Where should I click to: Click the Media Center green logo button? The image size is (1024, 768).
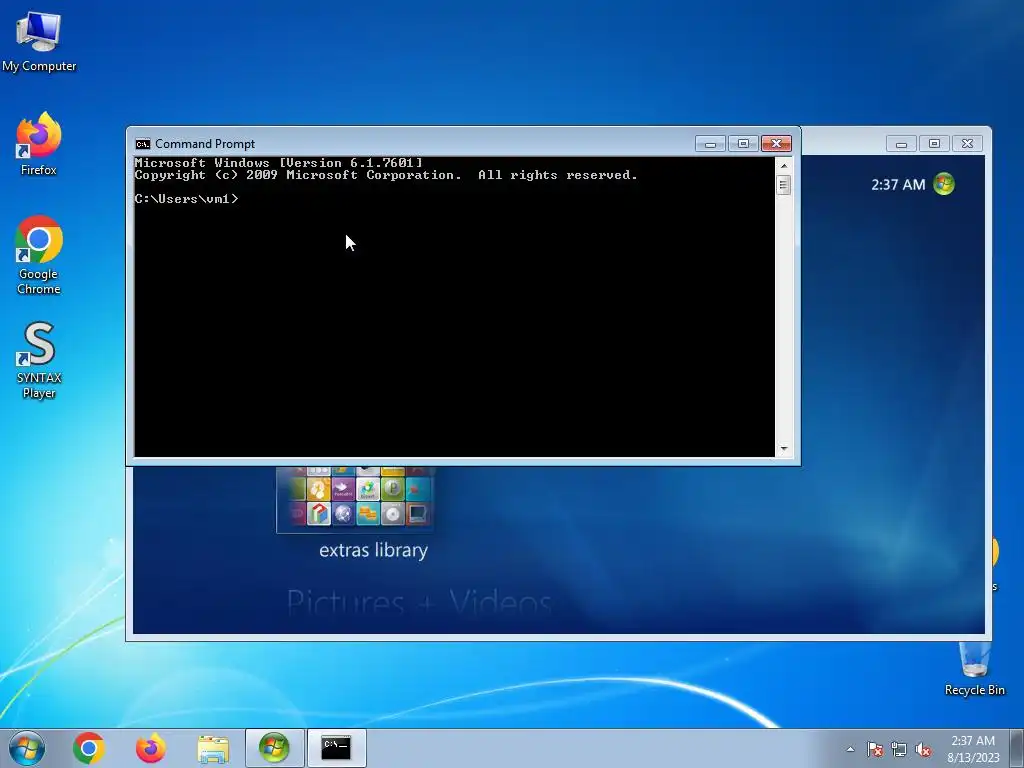(944, 184)
